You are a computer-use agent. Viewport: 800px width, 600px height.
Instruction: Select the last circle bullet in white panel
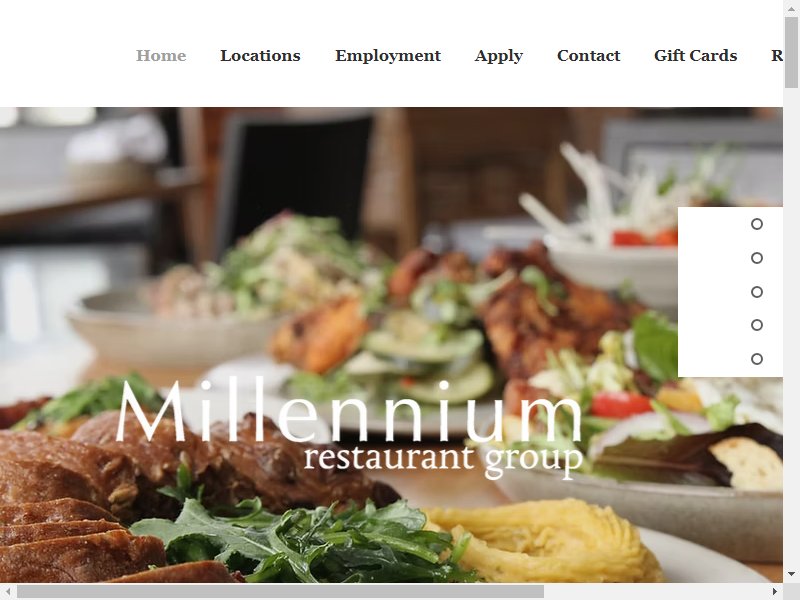tap(757, 359)
